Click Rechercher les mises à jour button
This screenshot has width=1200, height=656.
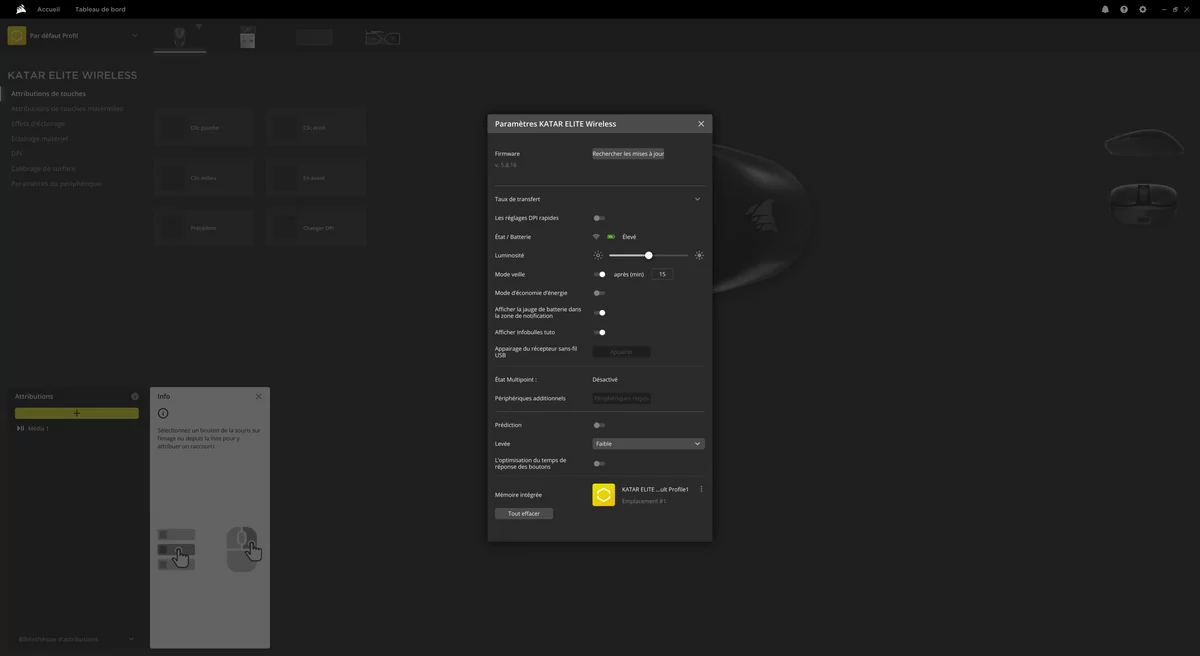pyautogui.click(x=628, y=154)
